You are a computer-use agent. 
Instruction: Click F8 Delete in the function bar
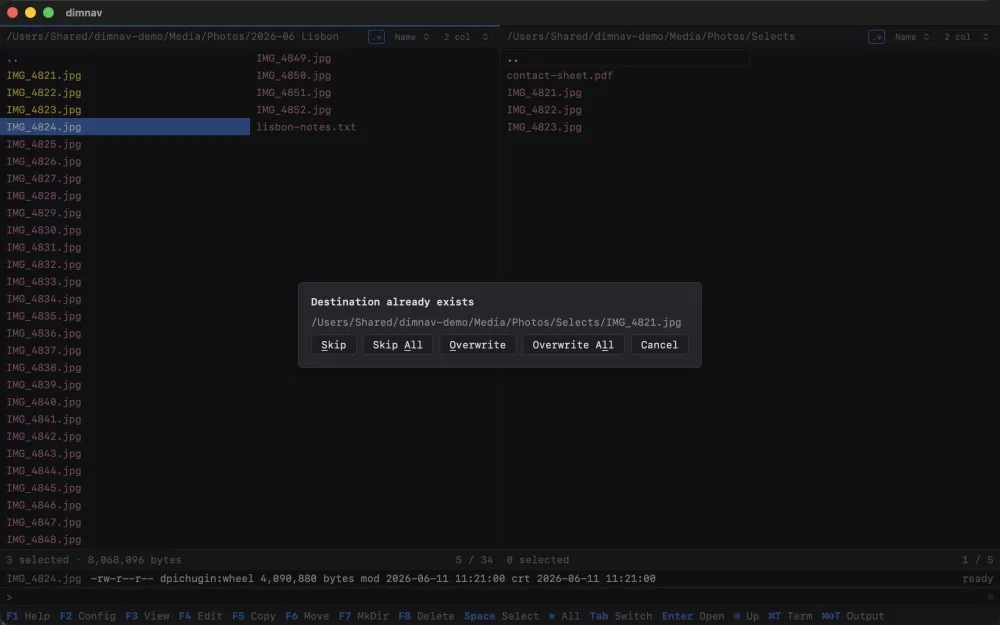[426, 616]
